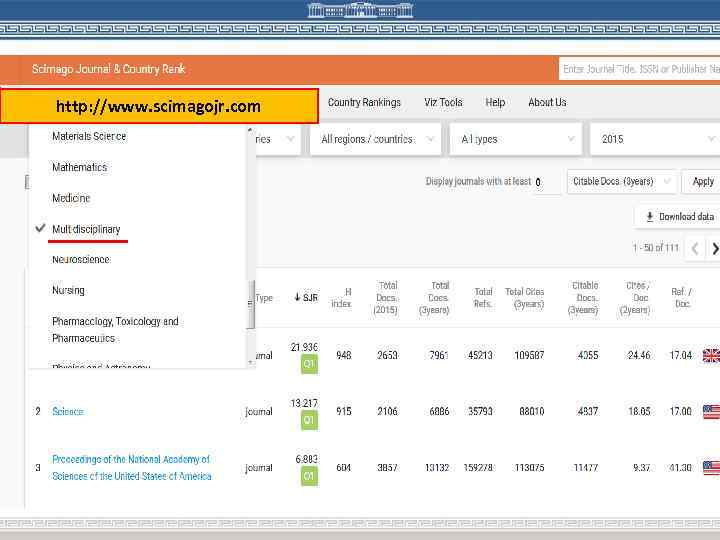The height and width of the screenshot is (540, 720).
Task: Click the subject list scroll-down arrow
Action: 250,362
